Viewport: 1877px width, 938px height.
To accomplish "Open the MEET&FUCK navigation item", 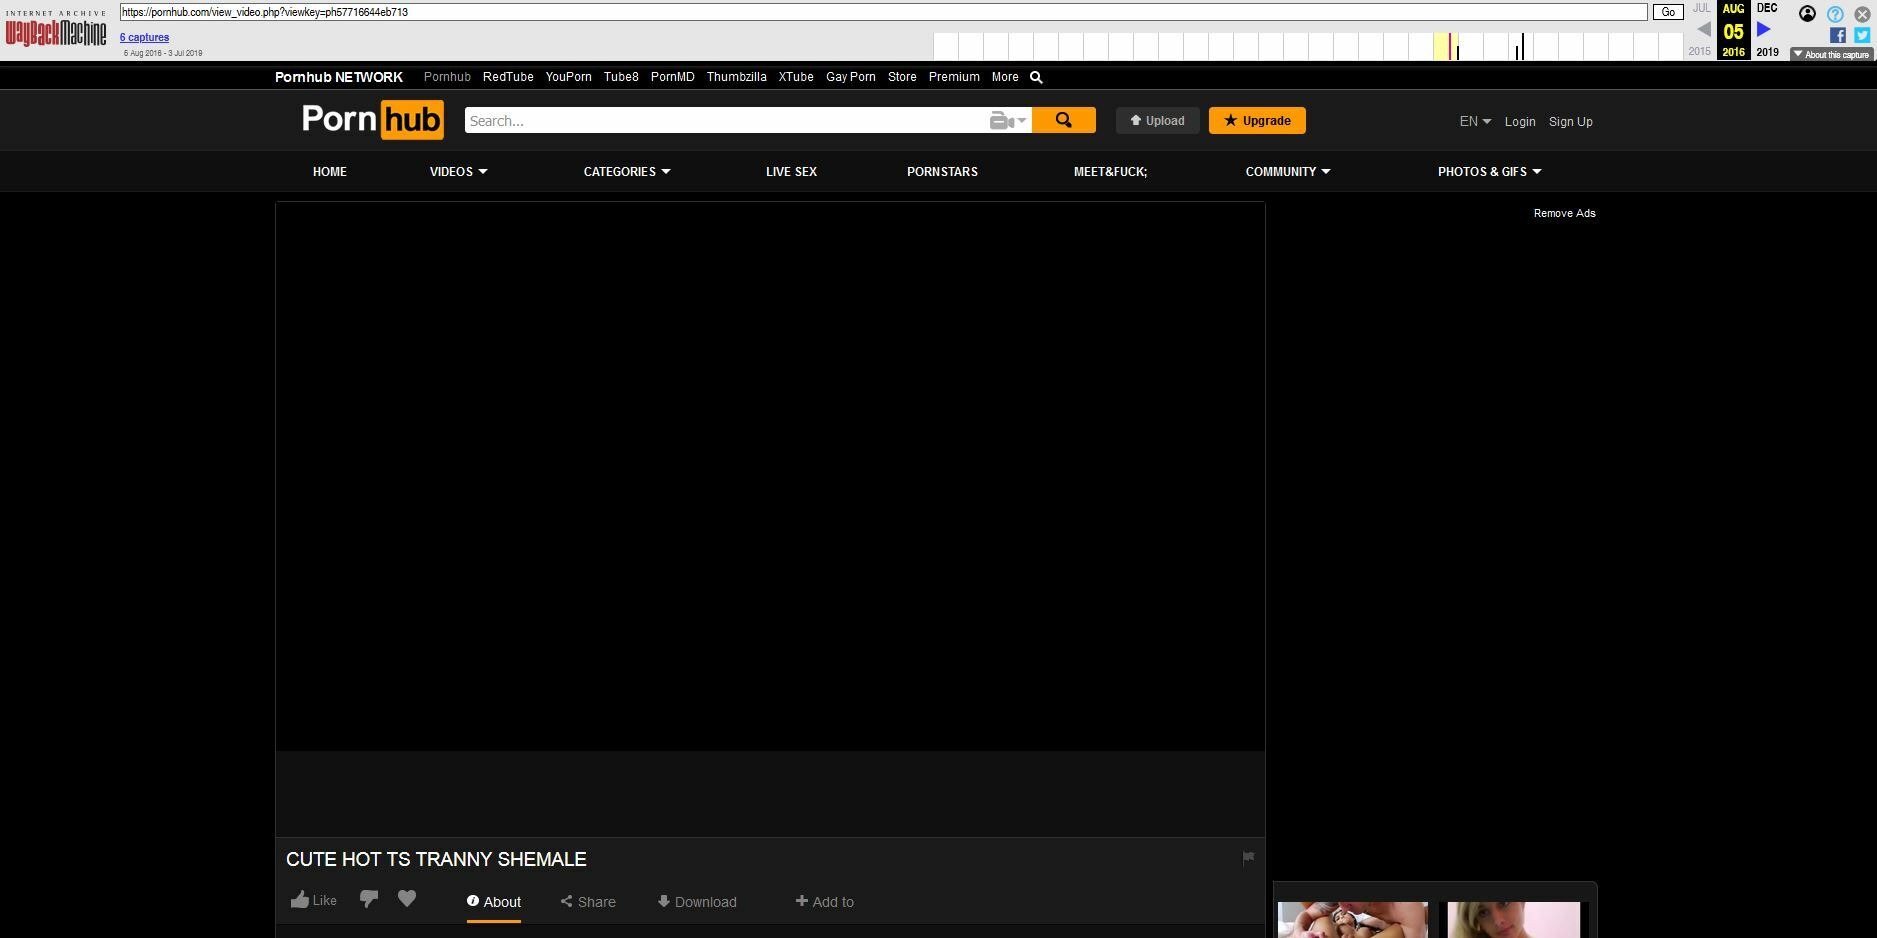I will tap(1110, 172).
